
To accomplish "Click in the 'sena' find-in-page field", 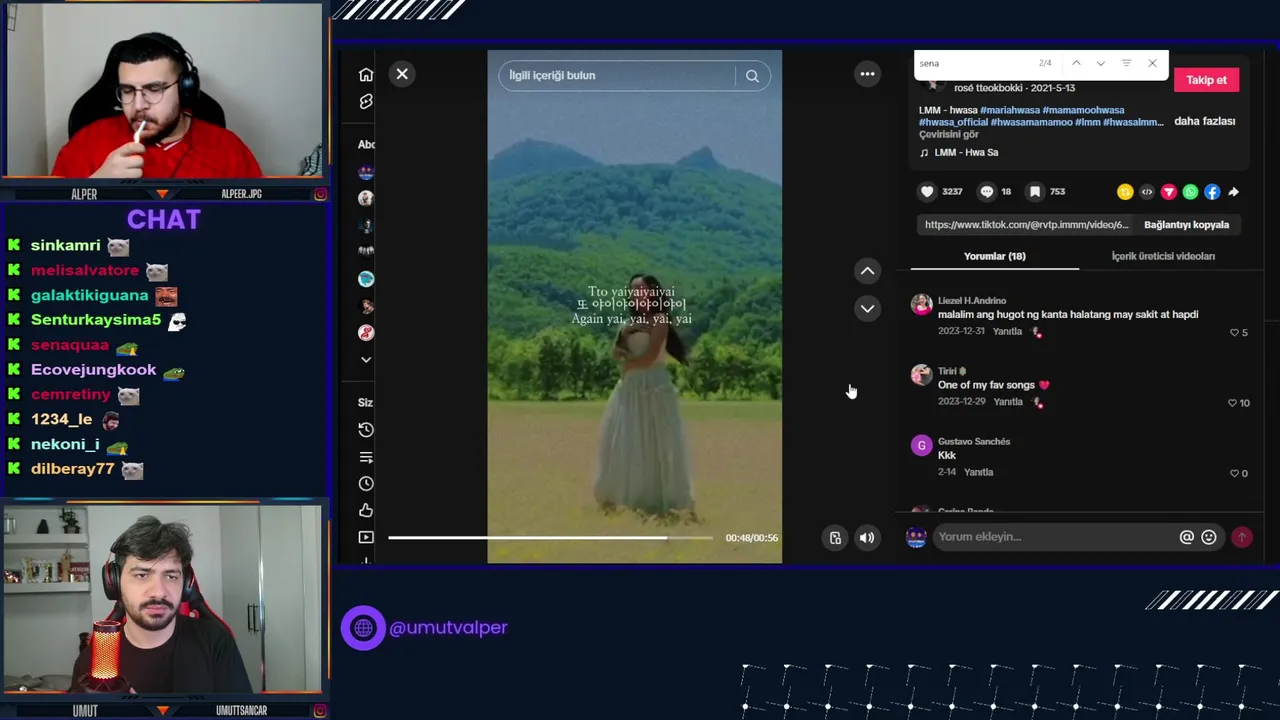I will tap(975, 63).
